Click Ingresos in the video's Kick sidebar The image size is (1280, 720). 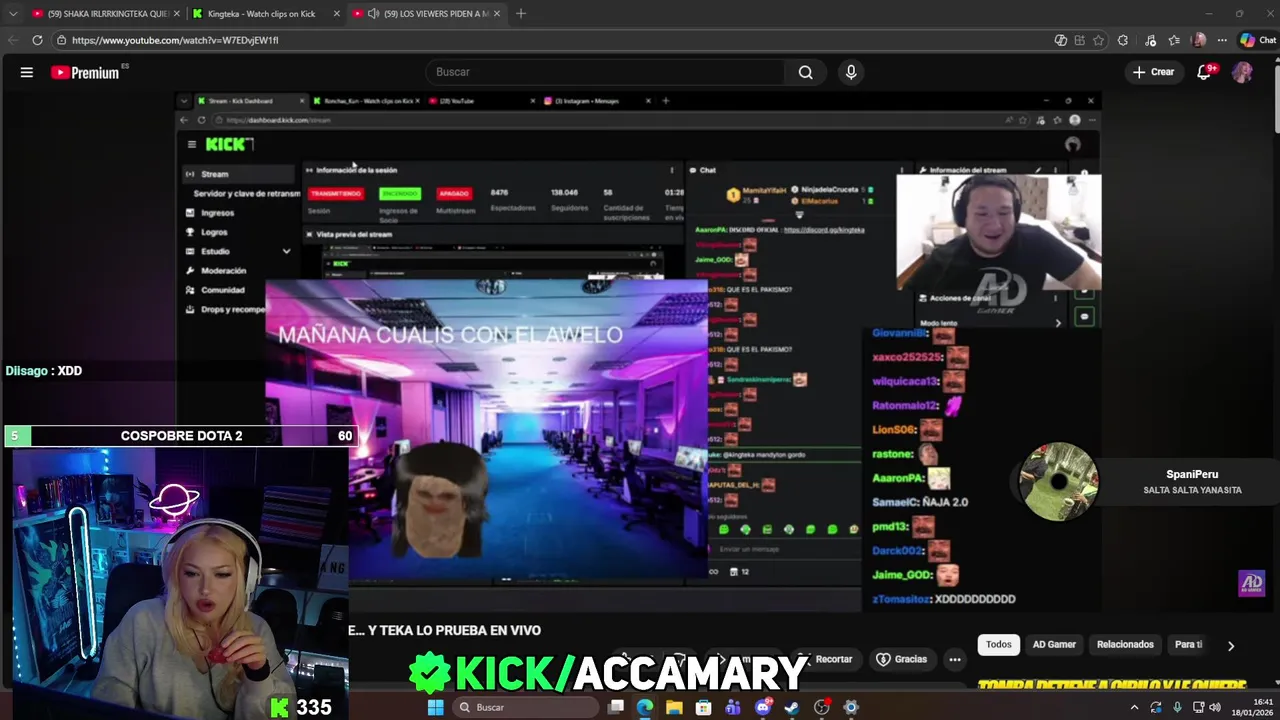pyautogui.click(x=217, y=213)
